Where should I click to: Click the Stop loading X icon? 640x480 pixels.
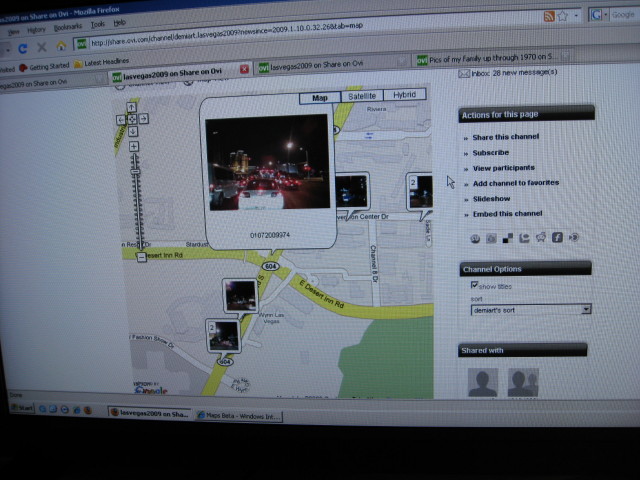click(42, 47)
